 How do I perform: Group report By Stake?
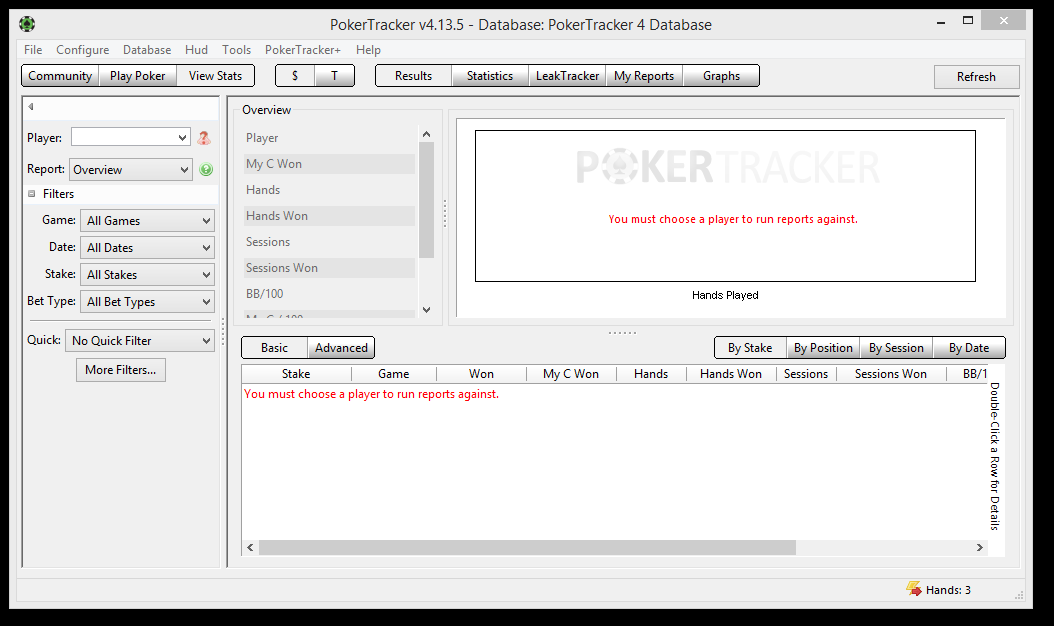[x=750, y=348]
